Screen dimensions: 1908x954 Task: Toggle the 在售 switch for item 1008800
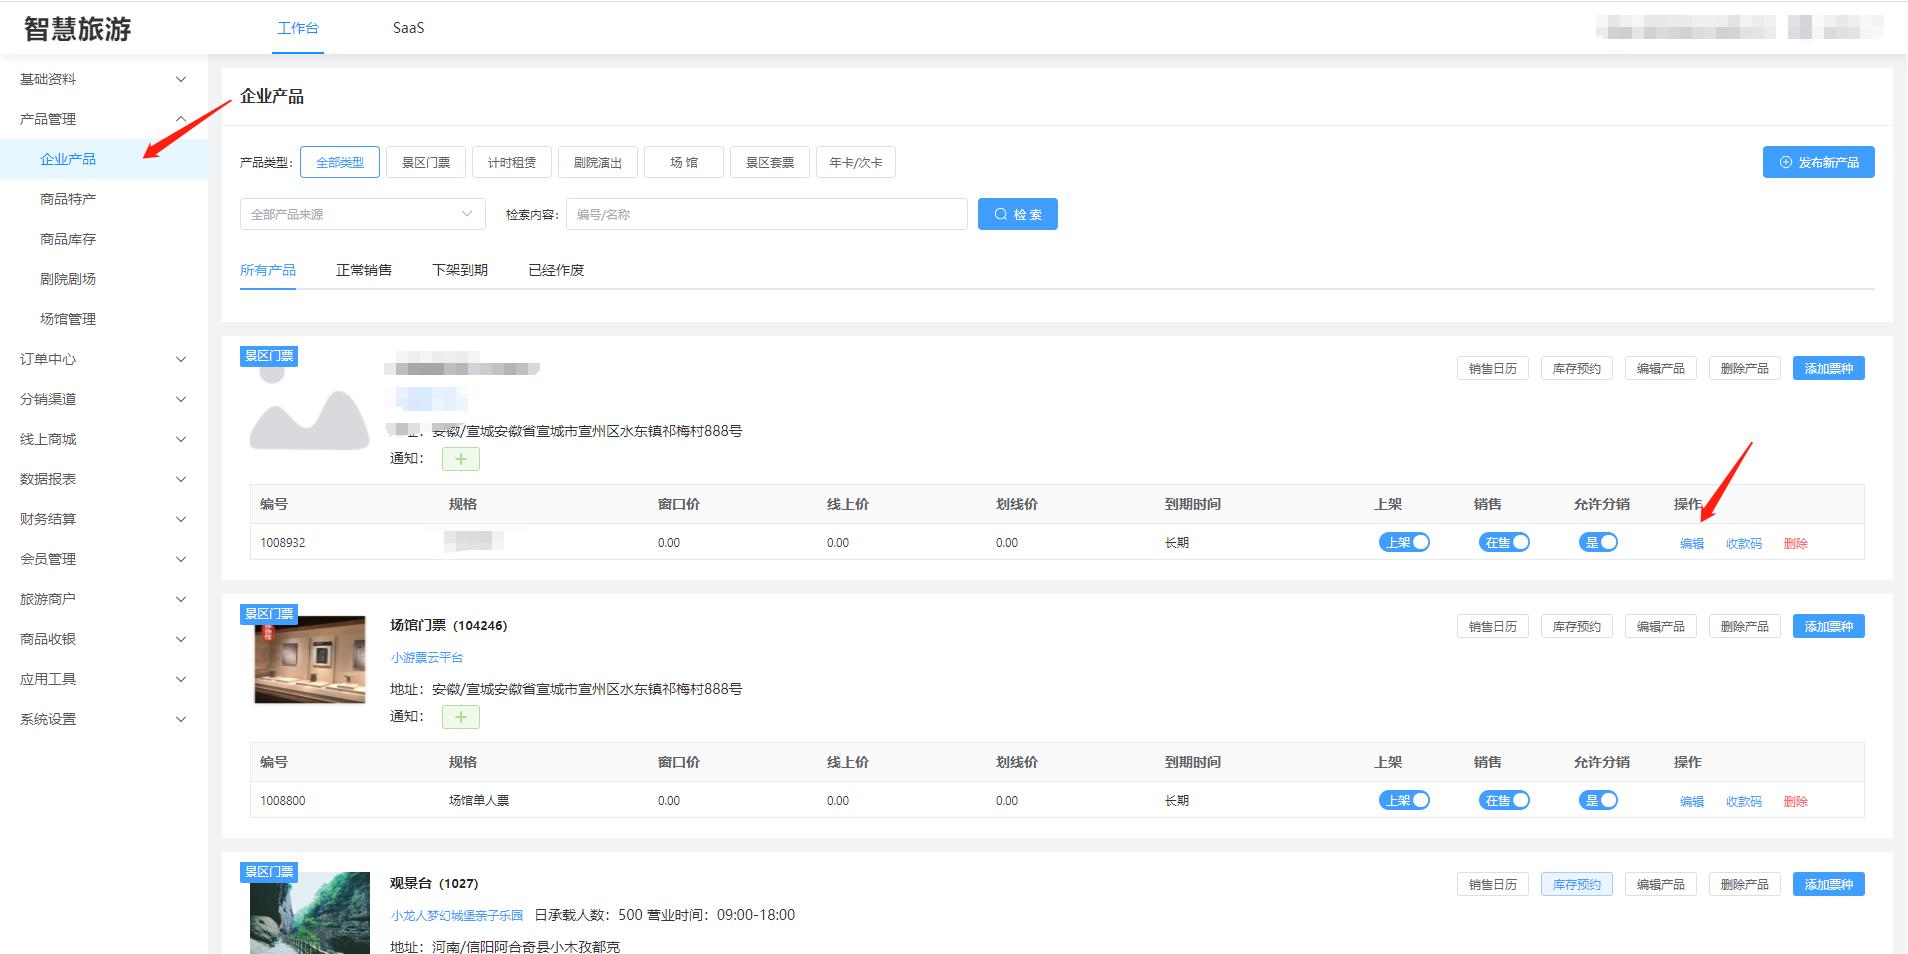(x=1504, y=800)
